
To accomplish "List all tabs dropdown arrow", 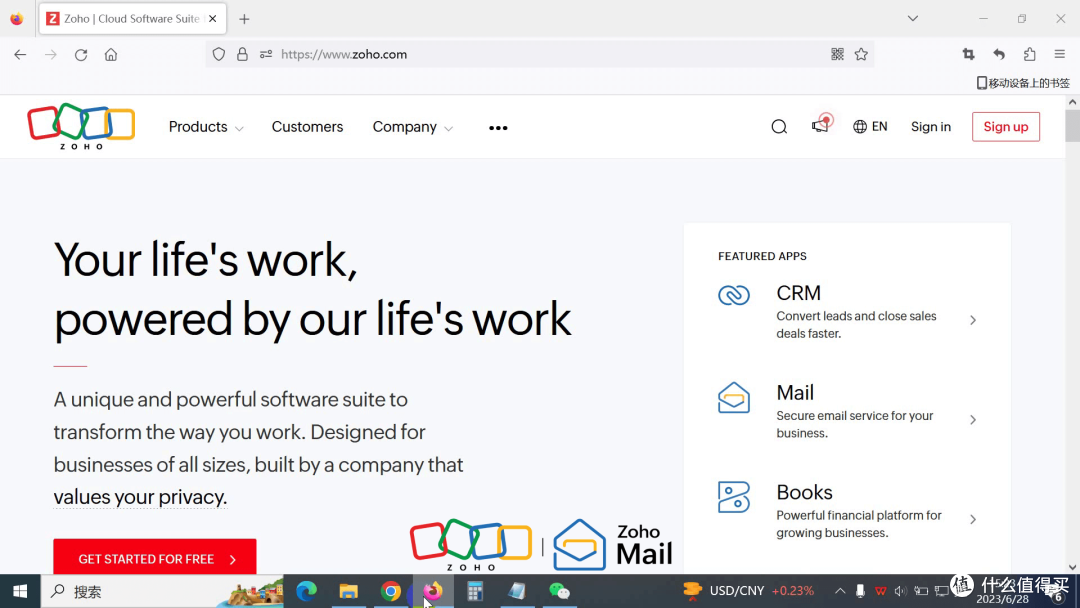I will [x=913, y=19].
